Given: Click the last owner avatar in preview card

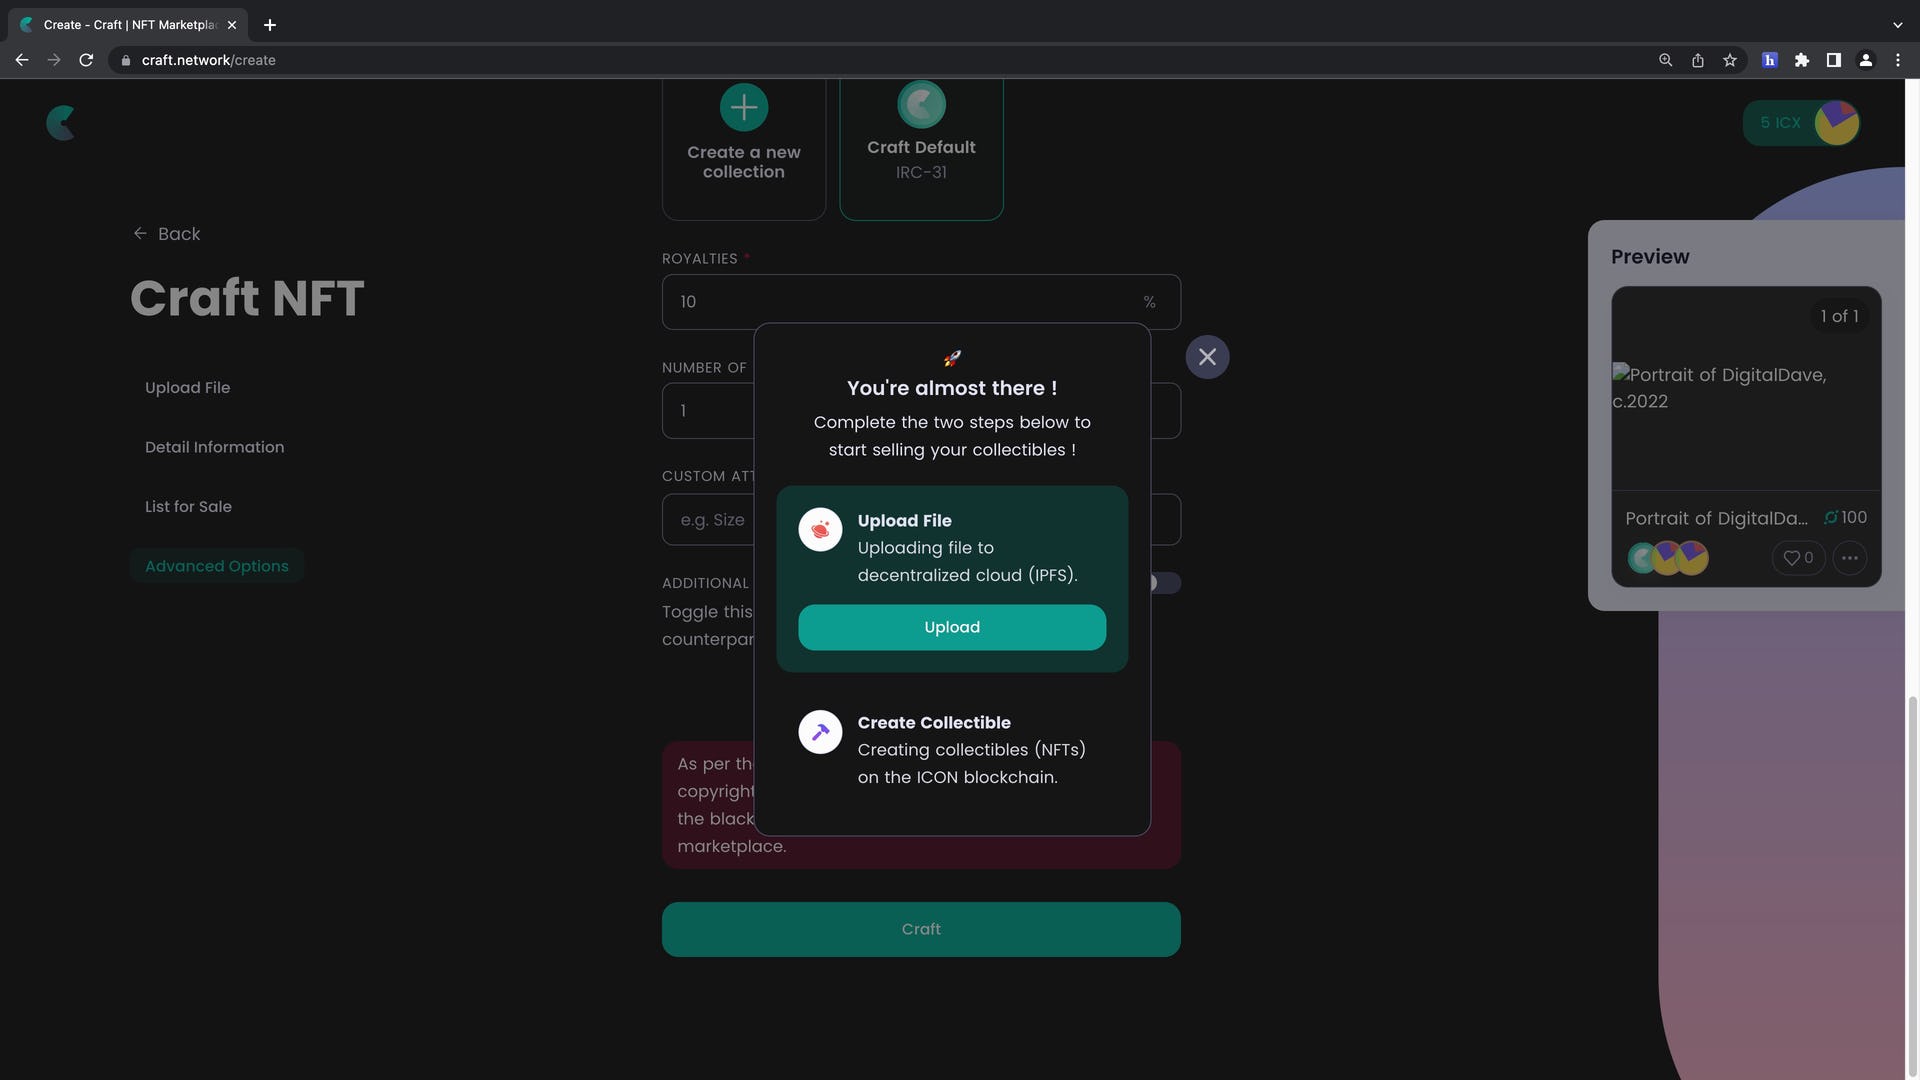Looking at the screenshot, I should tap(1691, 558).
